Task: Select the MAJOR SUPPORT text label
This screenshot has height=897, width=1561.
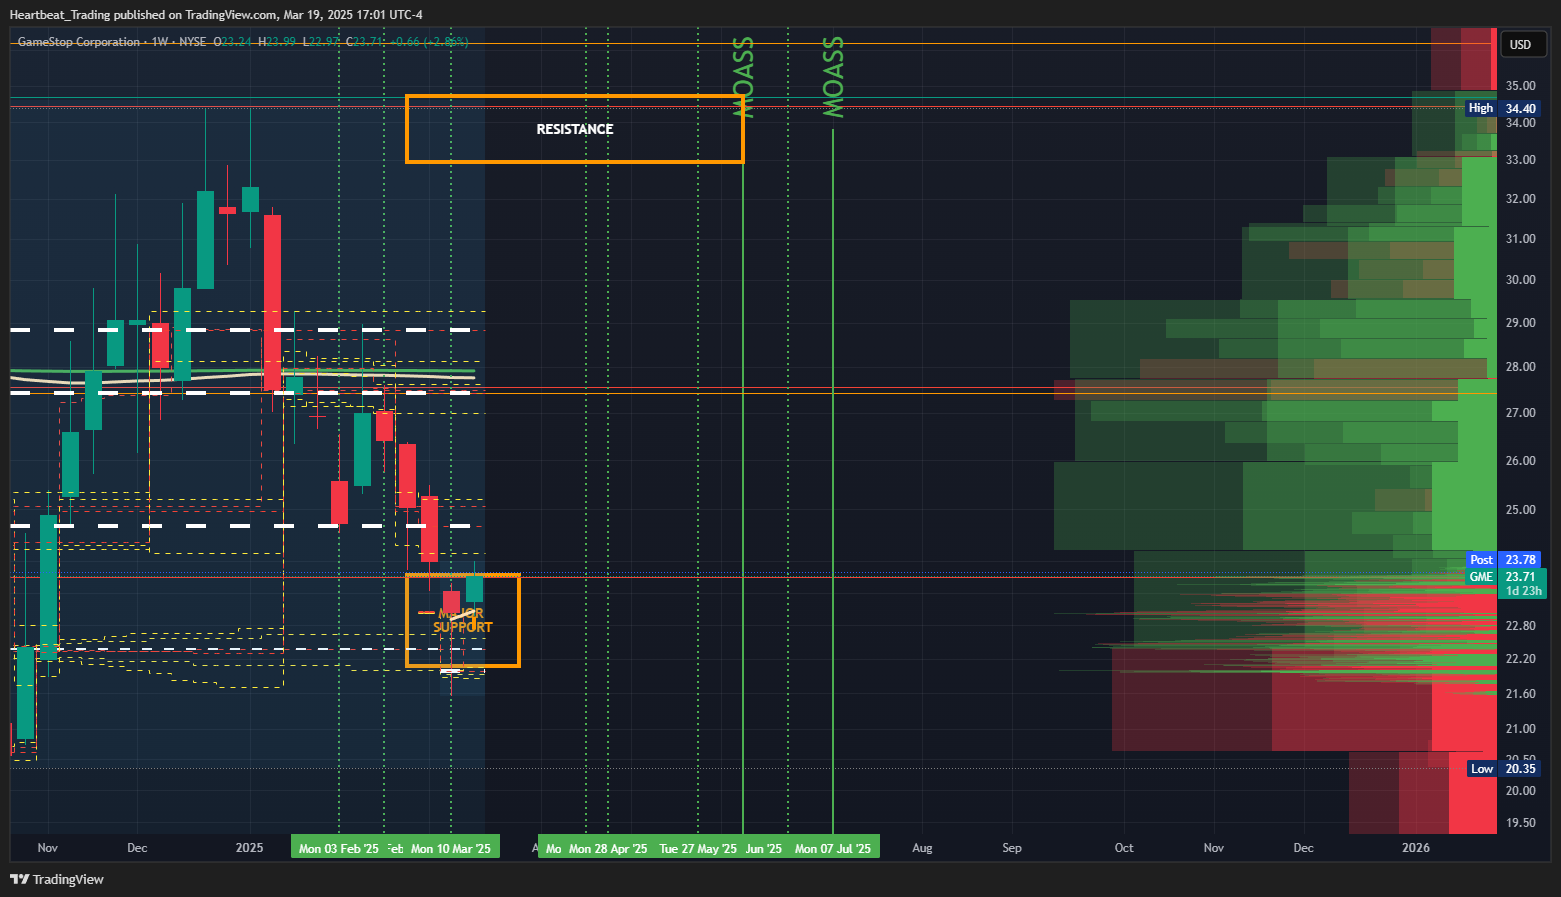Action: (463, 620)
